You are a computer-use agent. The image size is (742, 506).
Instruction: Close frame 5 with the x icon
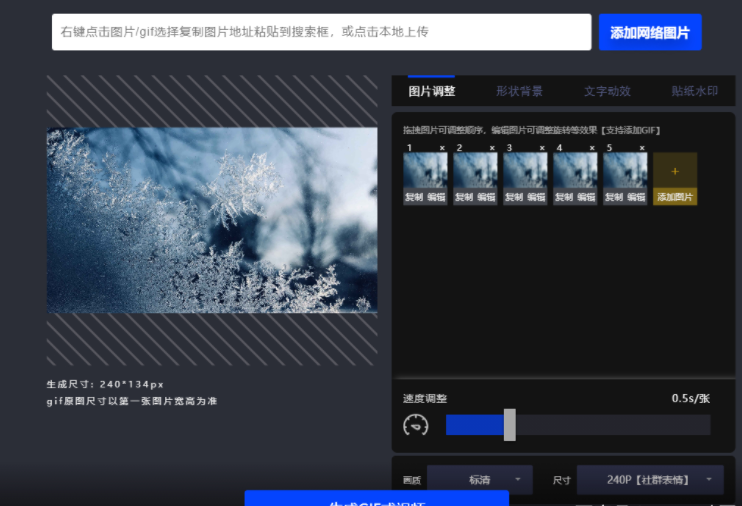pos(642,148)
